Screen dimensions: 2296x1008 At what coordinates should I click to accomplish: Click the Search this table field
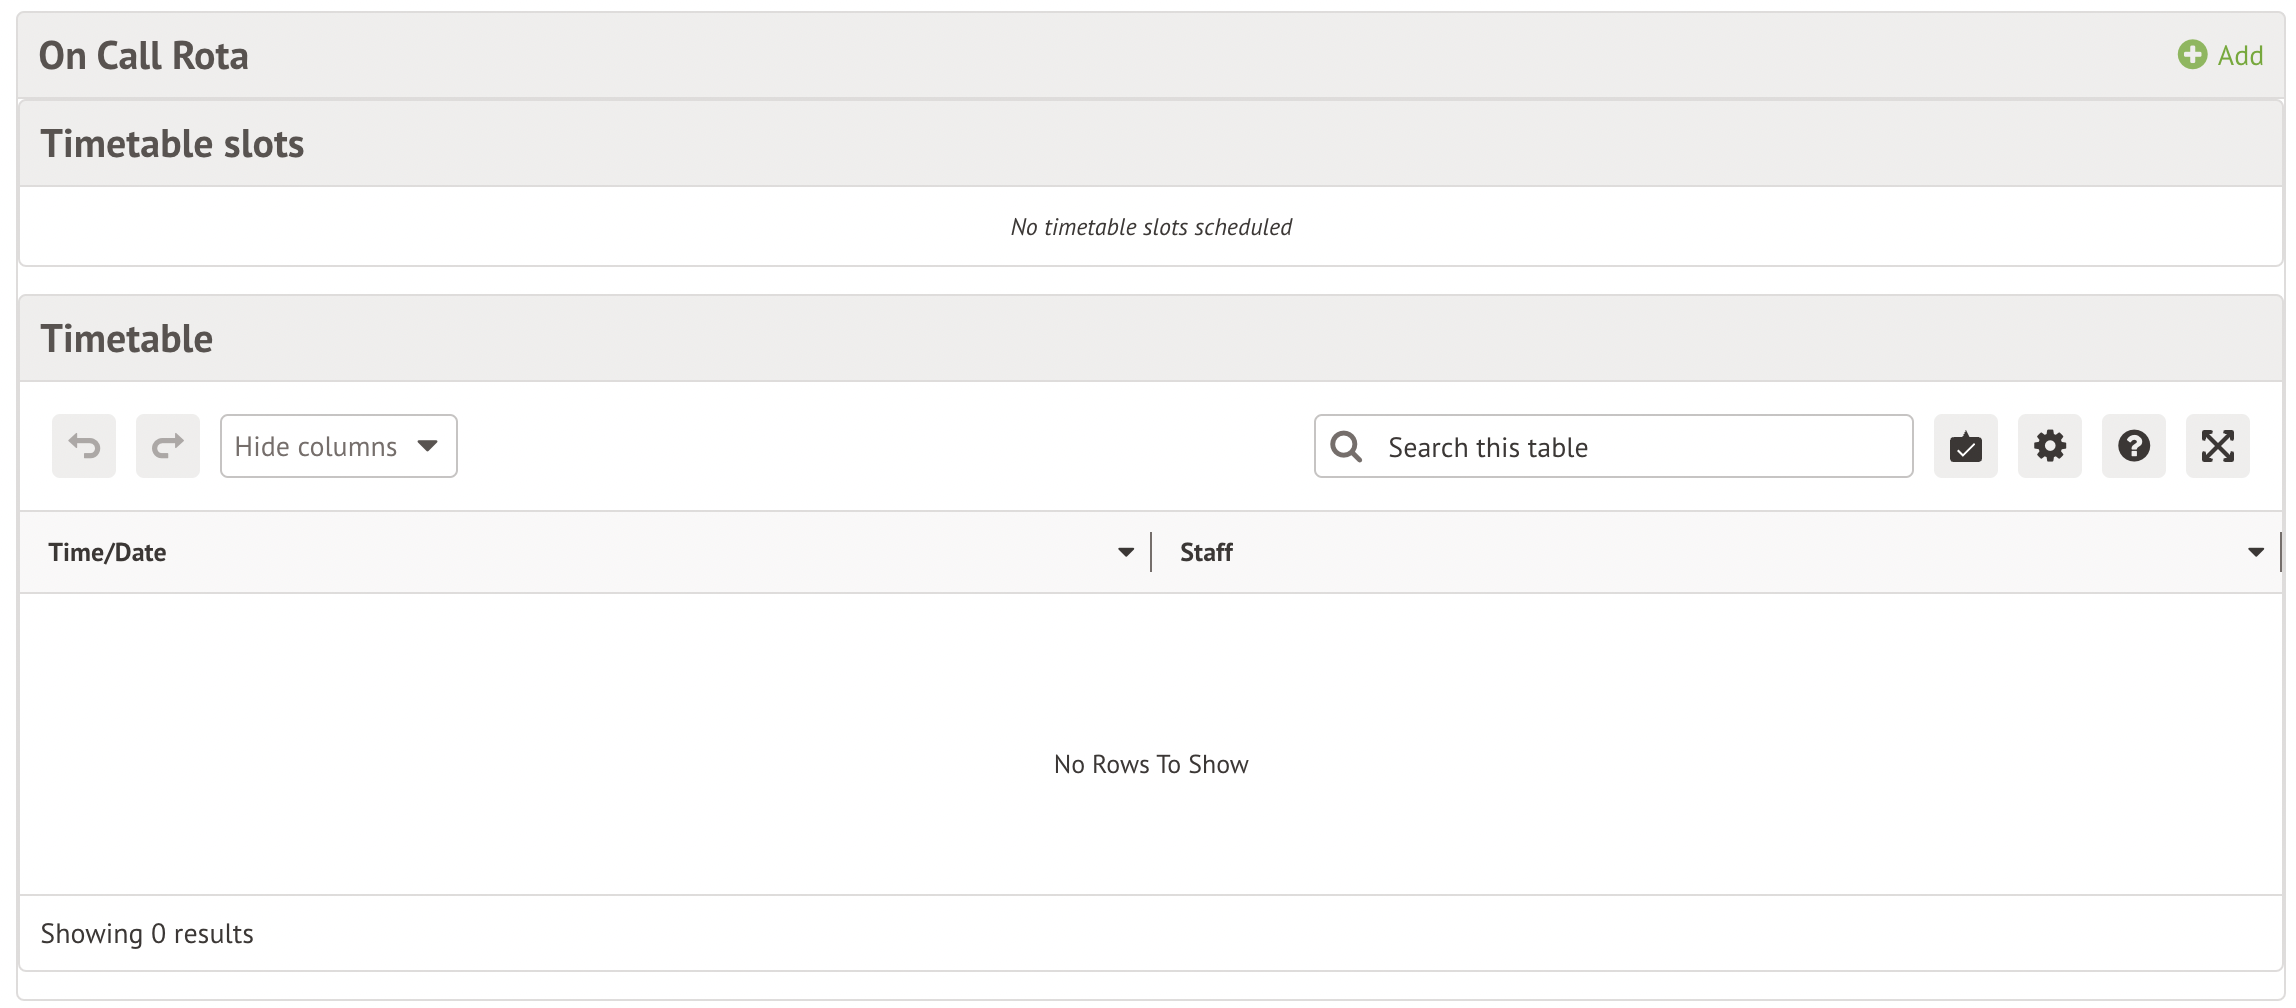[1640, 447]
